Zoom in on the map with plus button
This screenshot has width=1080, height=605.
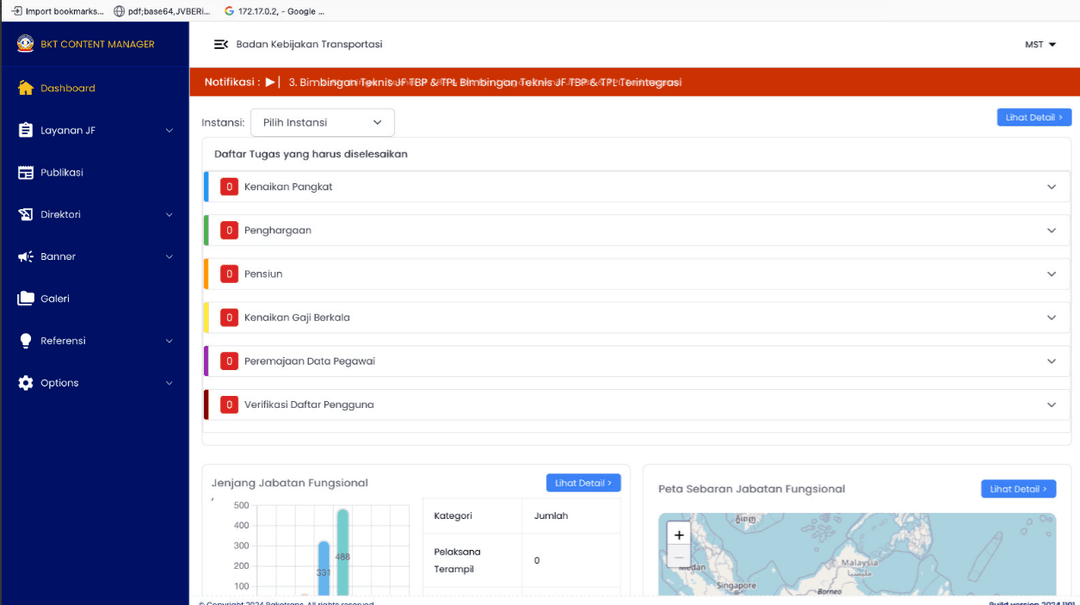tap(678, 535)
